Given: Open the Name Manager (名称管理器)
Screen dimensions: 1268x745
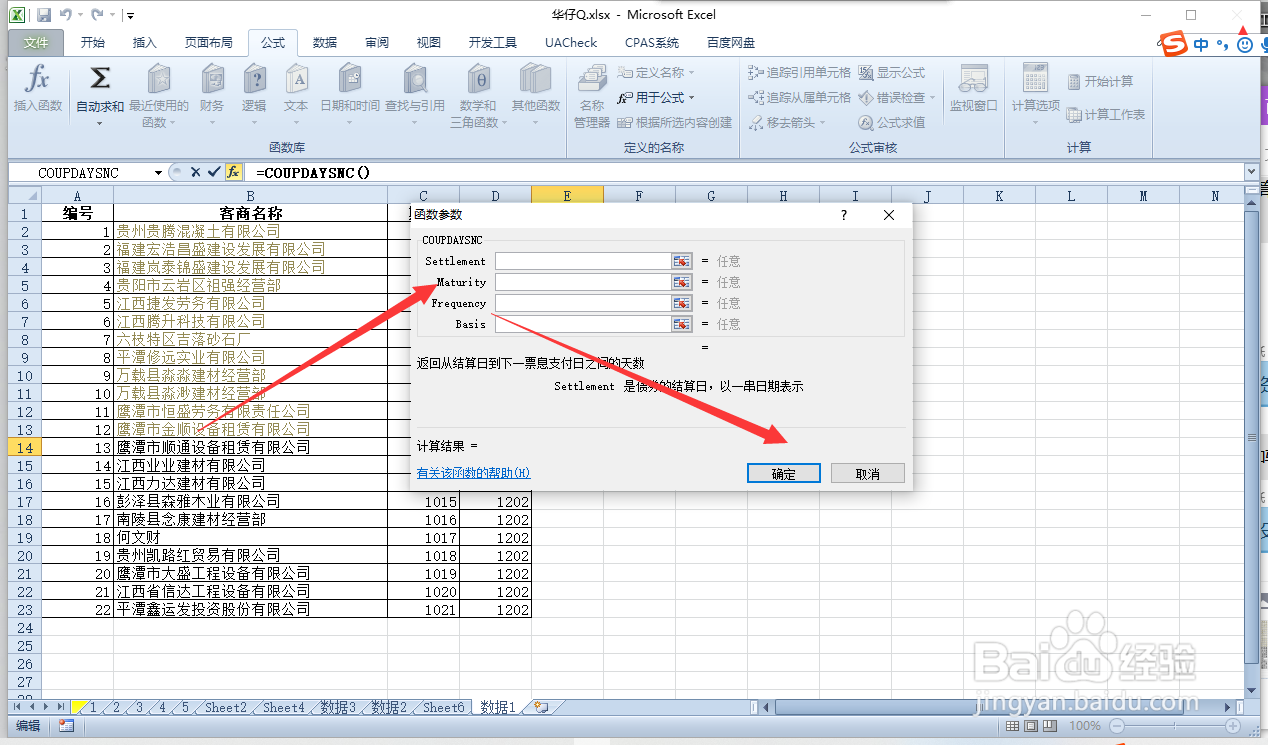Looking at the screenshot, I should point(592,96).
